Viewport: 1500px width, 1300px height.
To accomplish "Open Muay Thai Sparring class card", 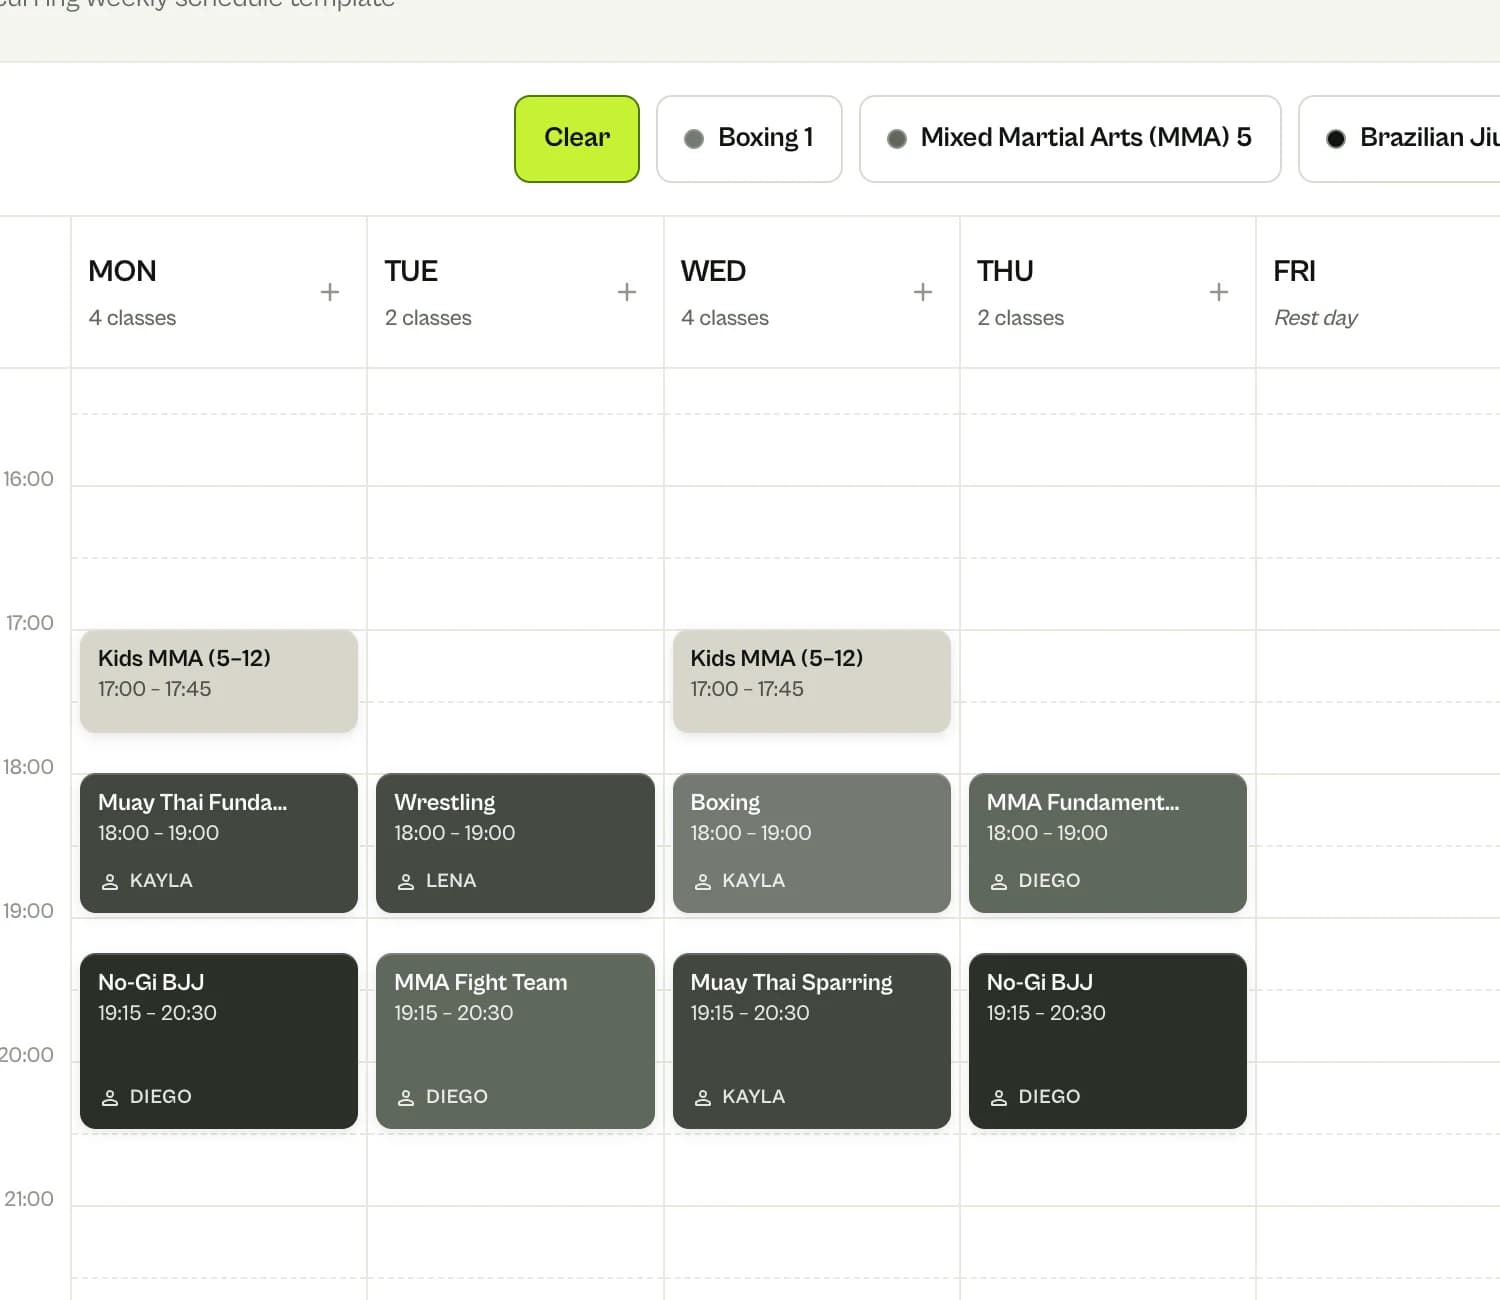I will point(812,1041).
